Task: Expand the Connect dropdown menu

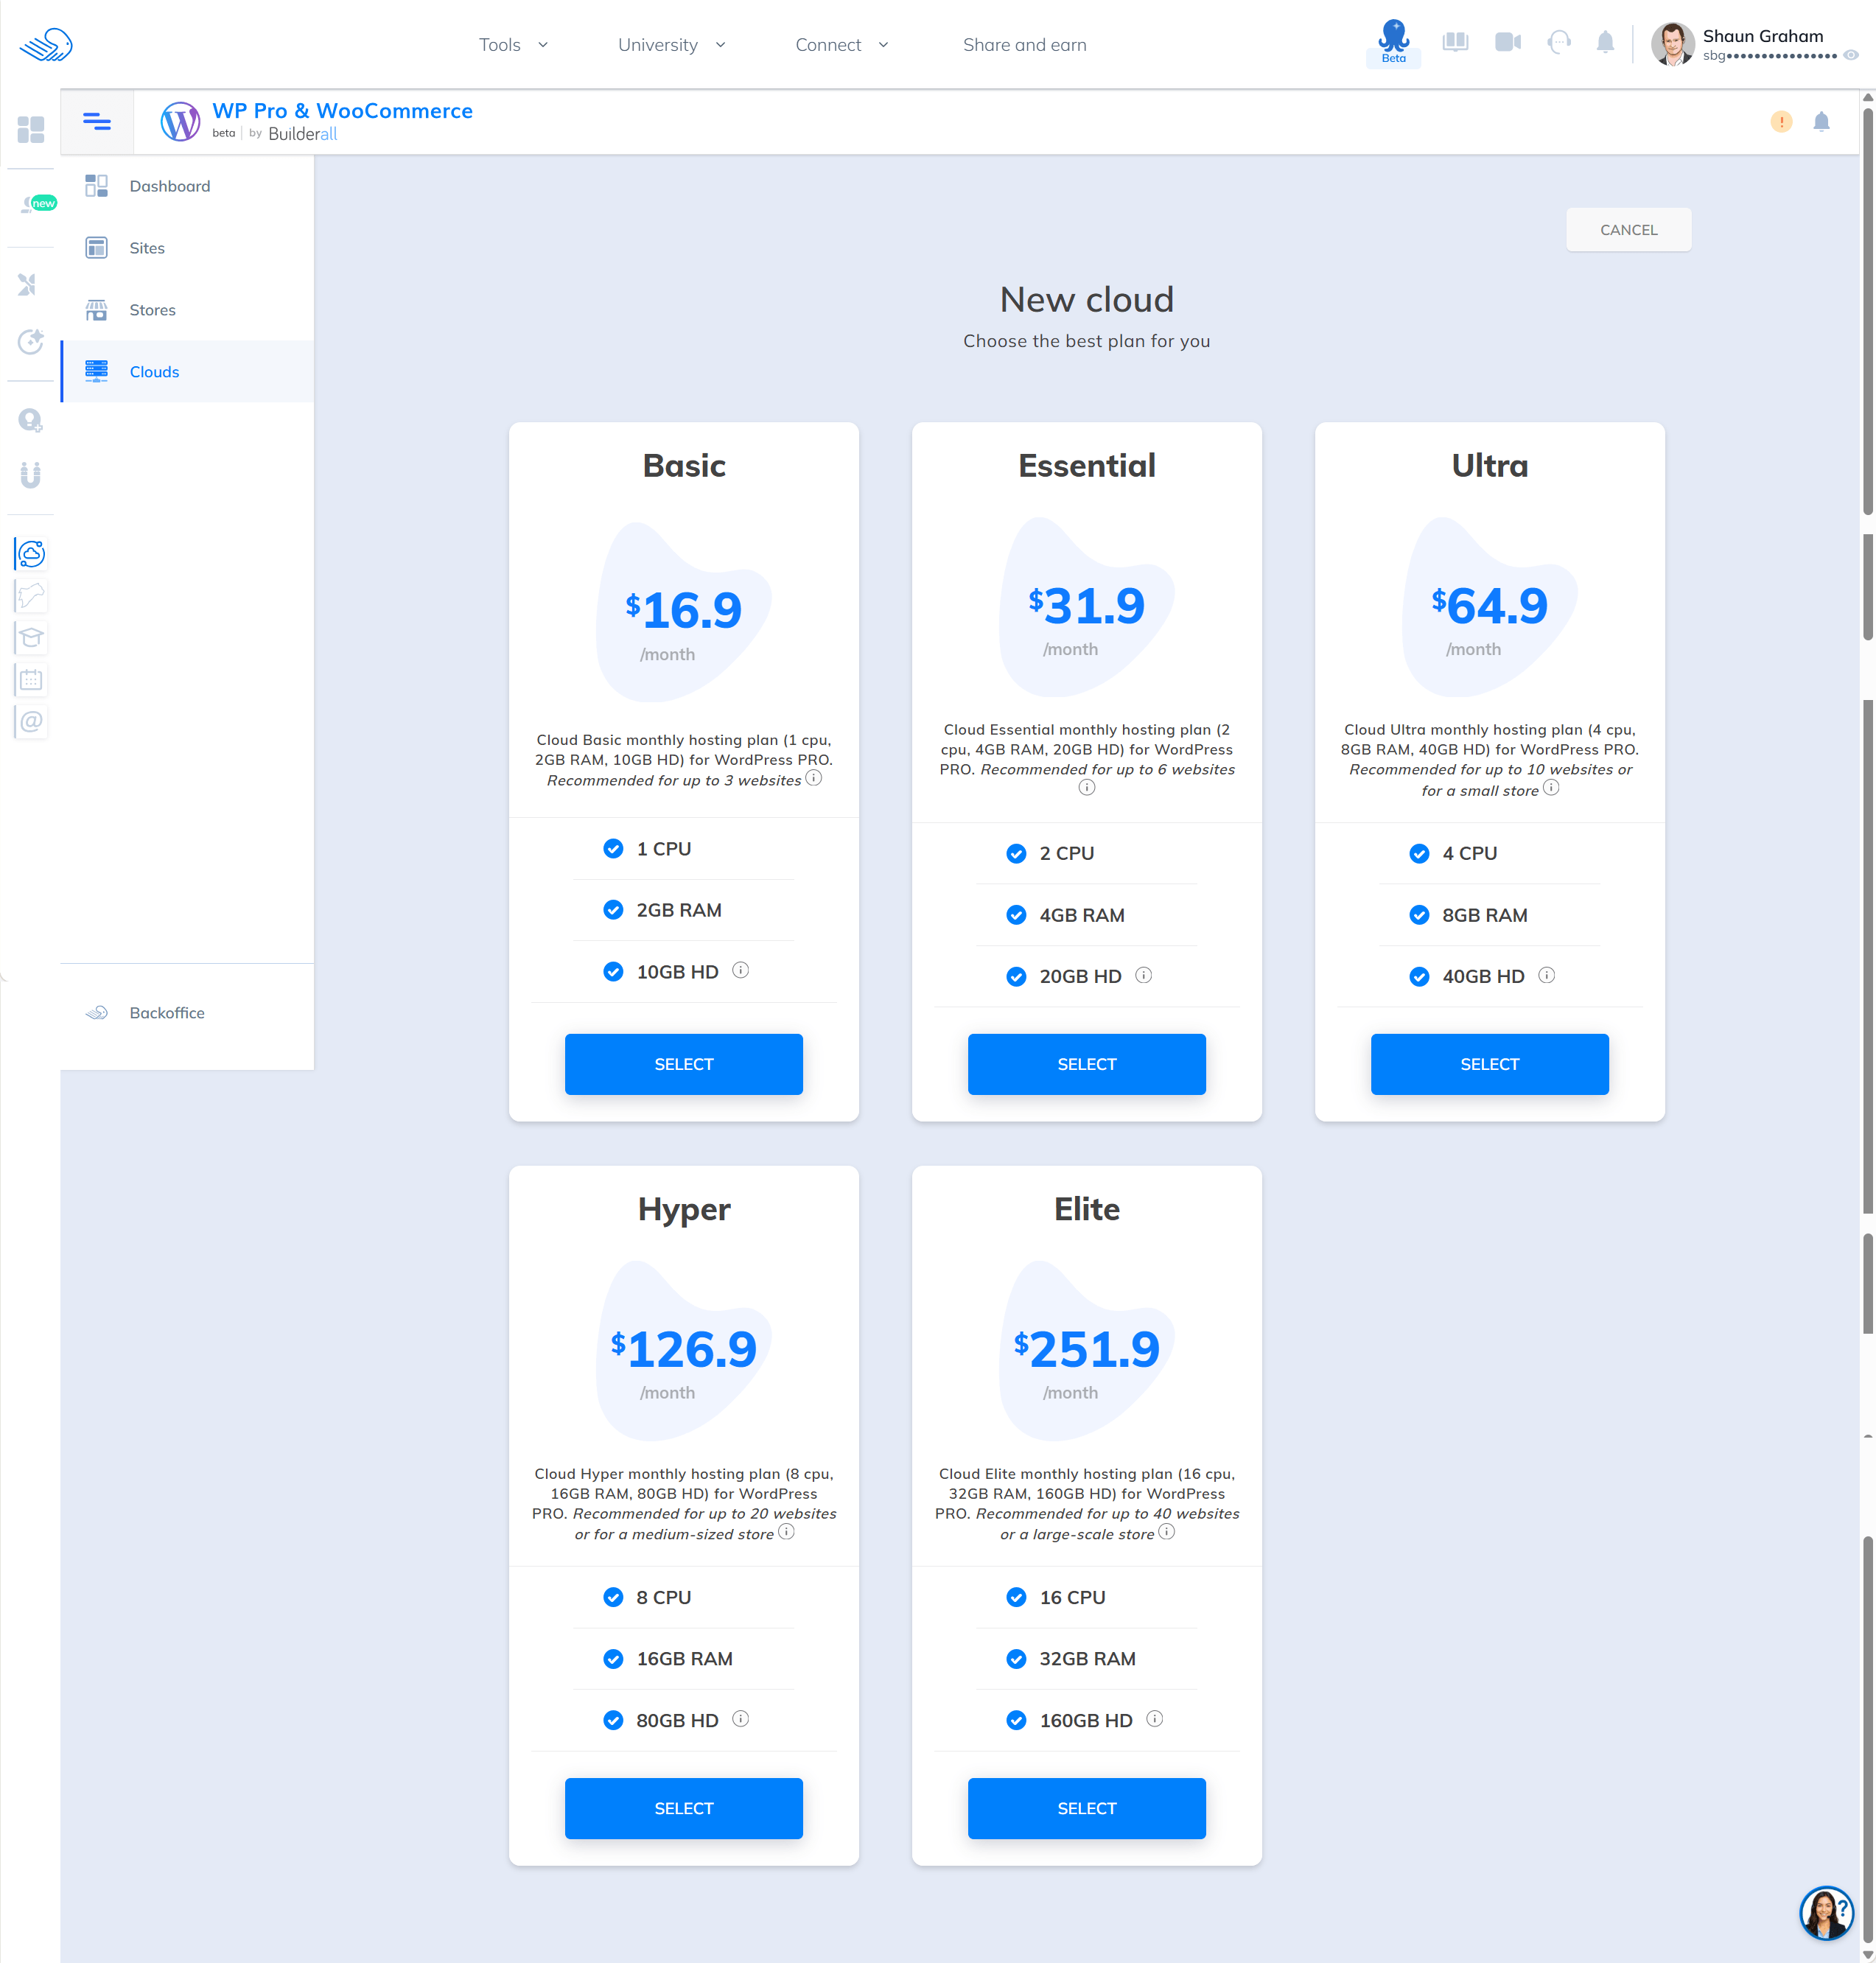Action: pos(841,45)
